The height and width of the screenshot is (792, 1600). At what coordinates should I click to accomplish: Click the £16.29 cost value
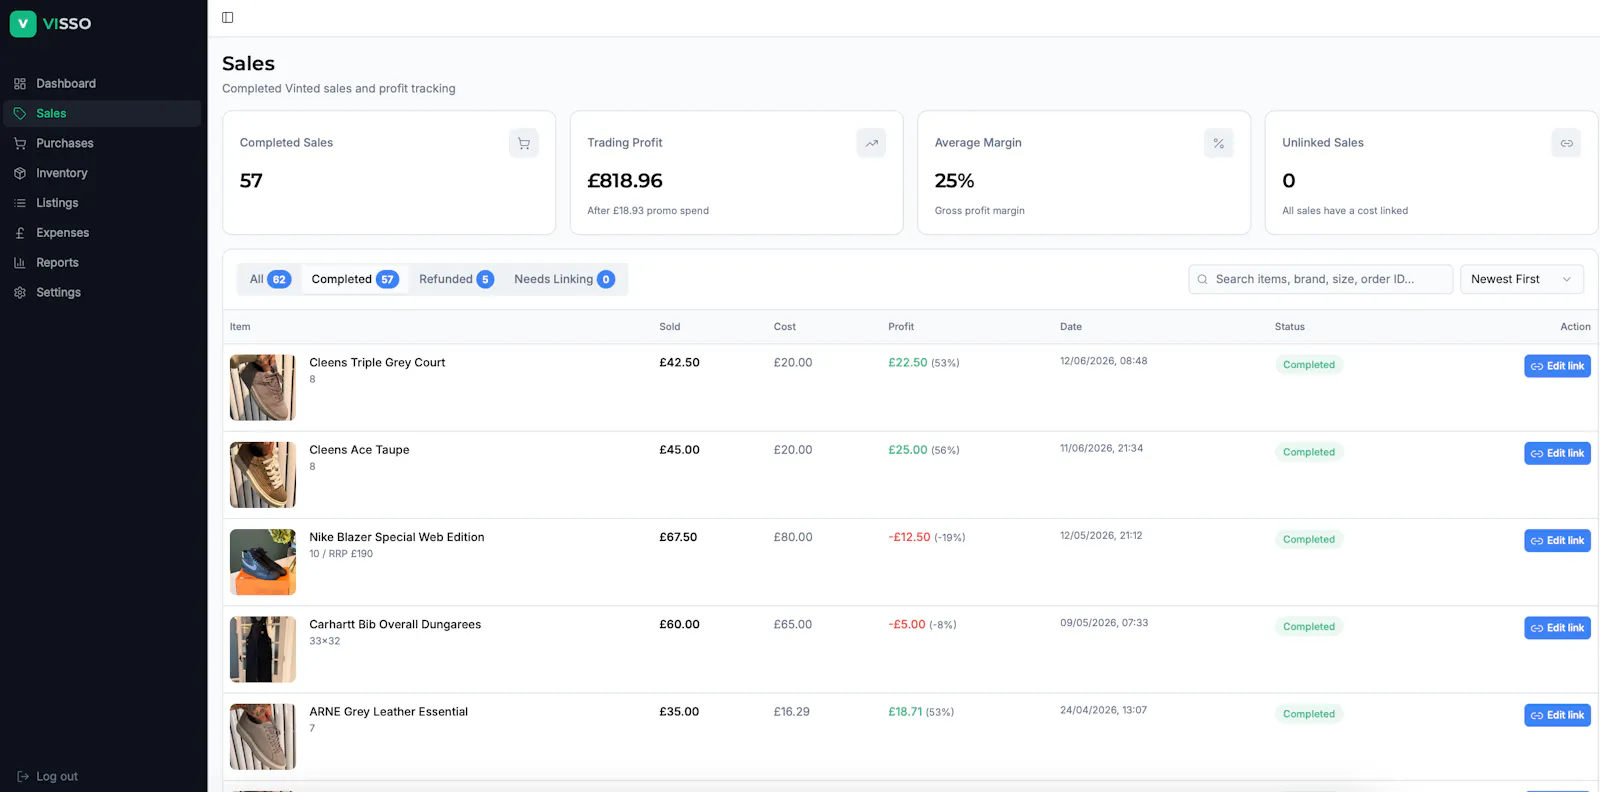click(792, 712)
